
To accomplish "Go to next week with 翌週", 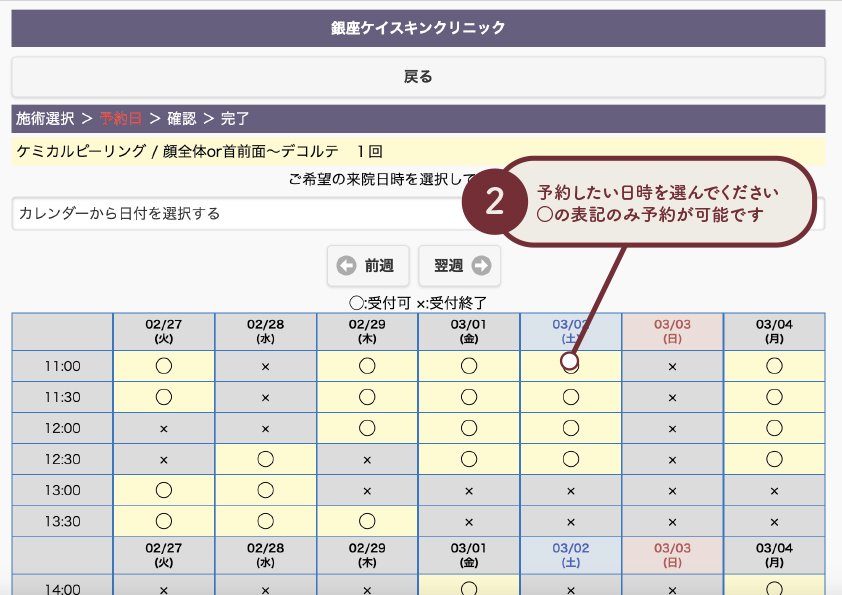I will pyautogui.click(x=460, y=266).
